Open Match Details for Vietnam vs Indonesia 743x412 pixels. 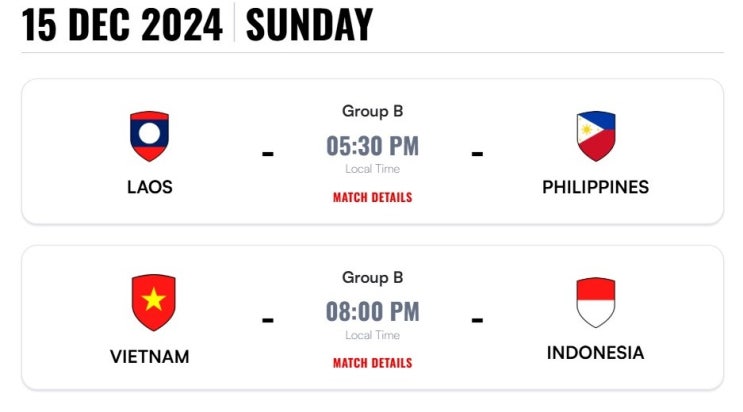(x=372, y=363)
